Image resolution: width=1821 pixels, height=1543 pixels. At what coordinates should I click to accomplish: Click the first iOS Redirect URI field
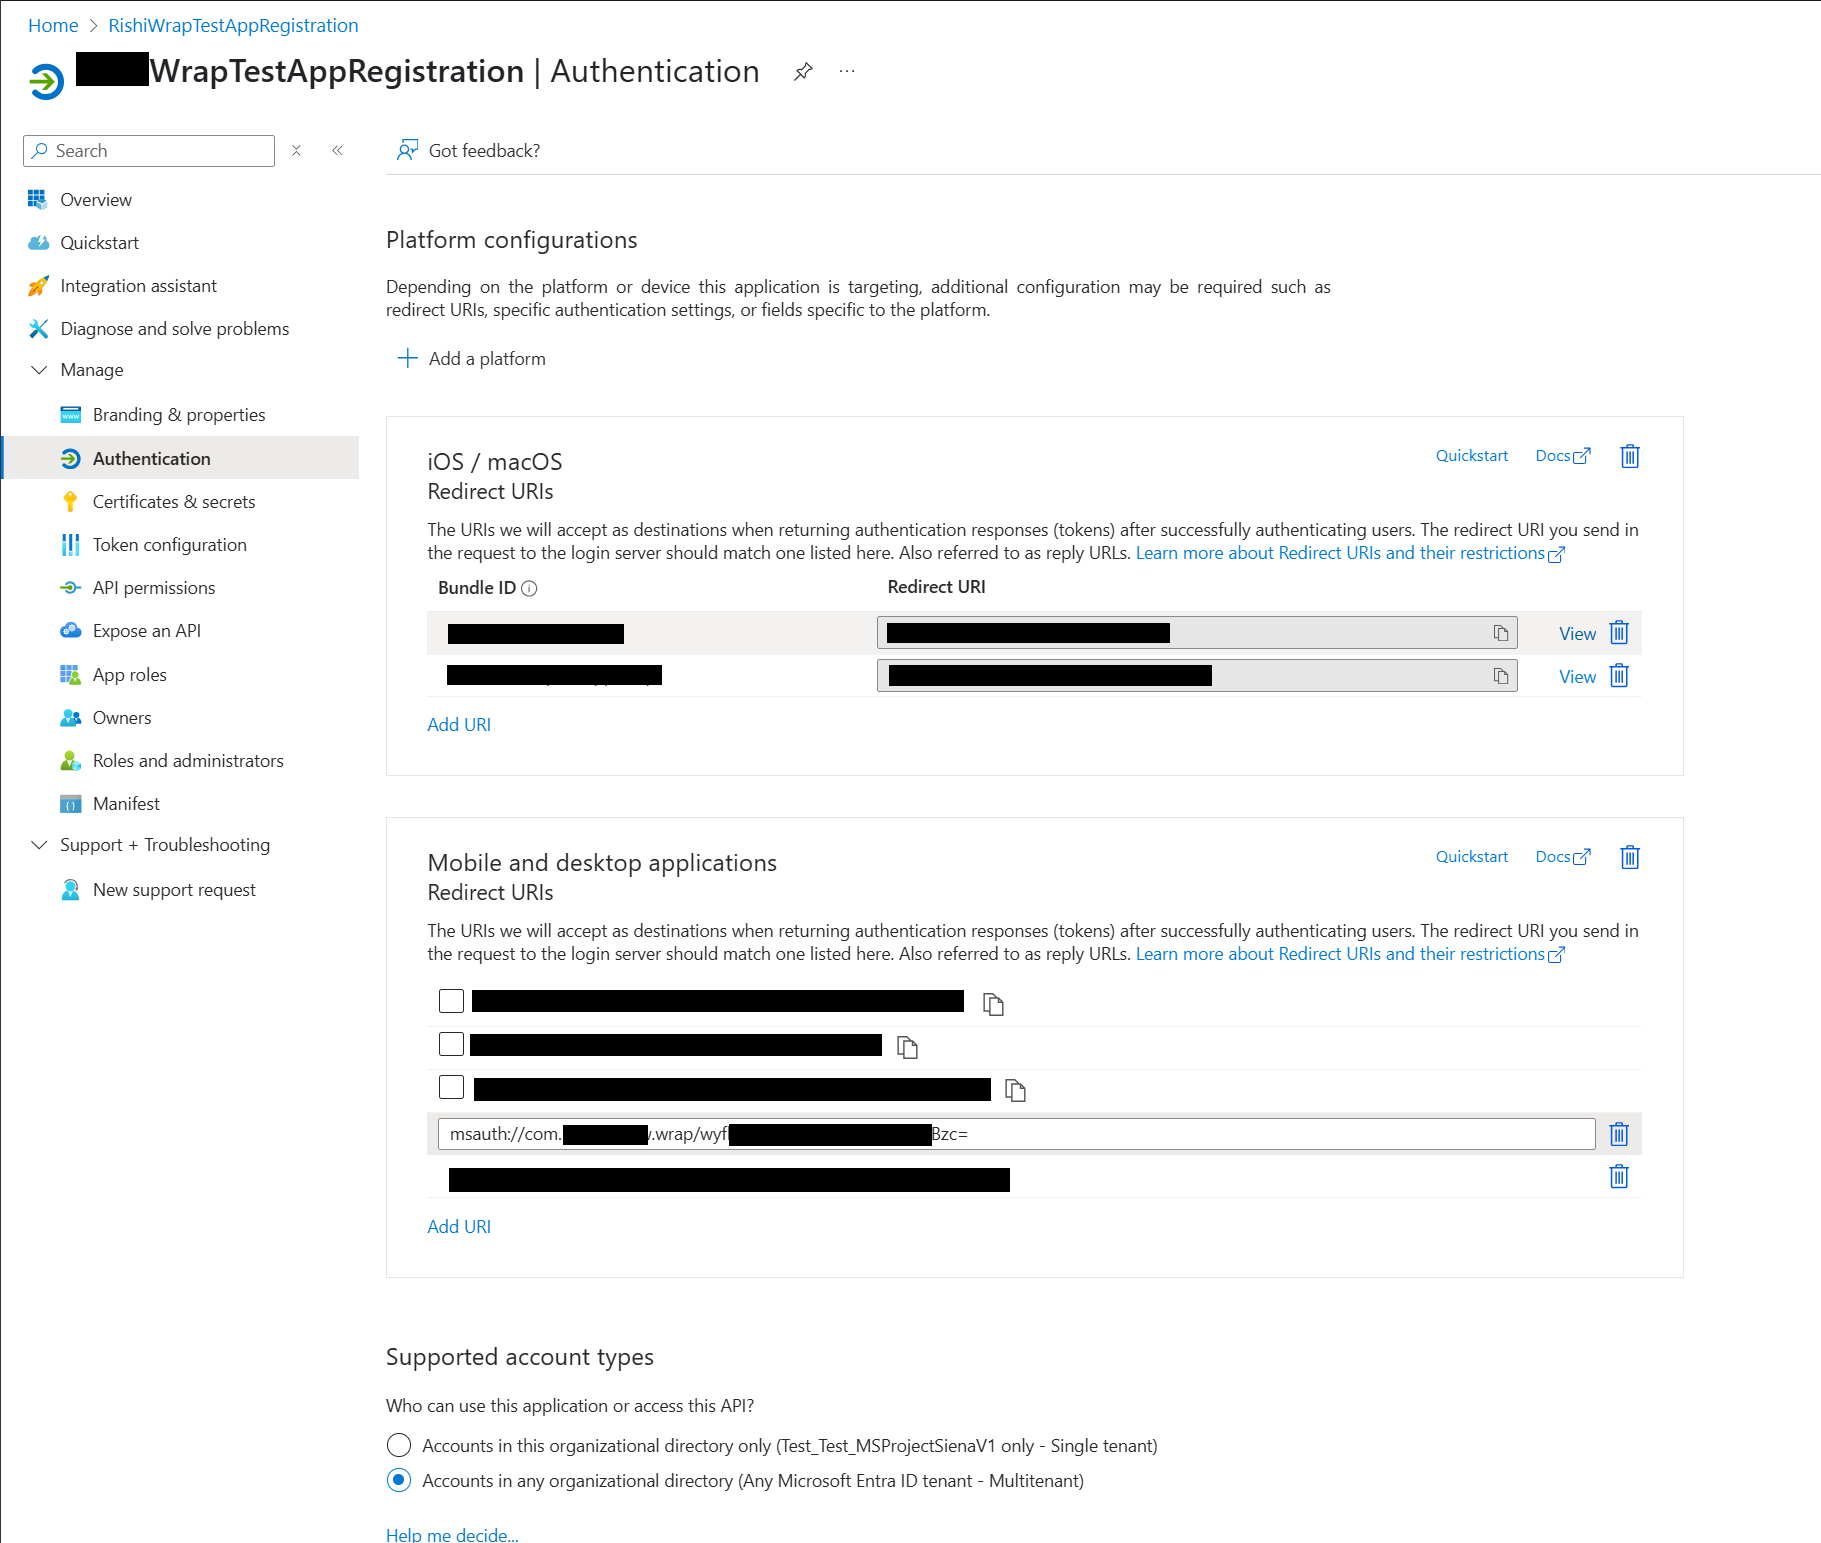[x=1197, y=633]
